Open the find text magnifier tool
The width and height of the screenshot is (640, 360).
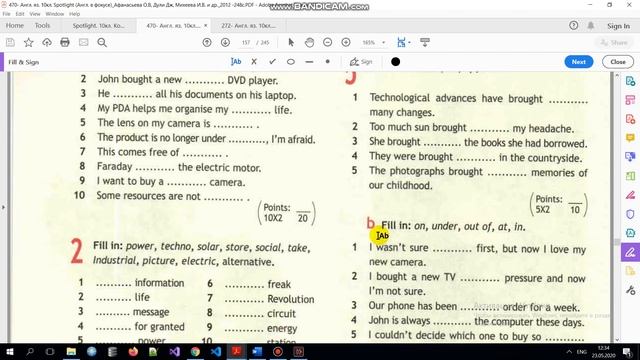coord(102,42)
